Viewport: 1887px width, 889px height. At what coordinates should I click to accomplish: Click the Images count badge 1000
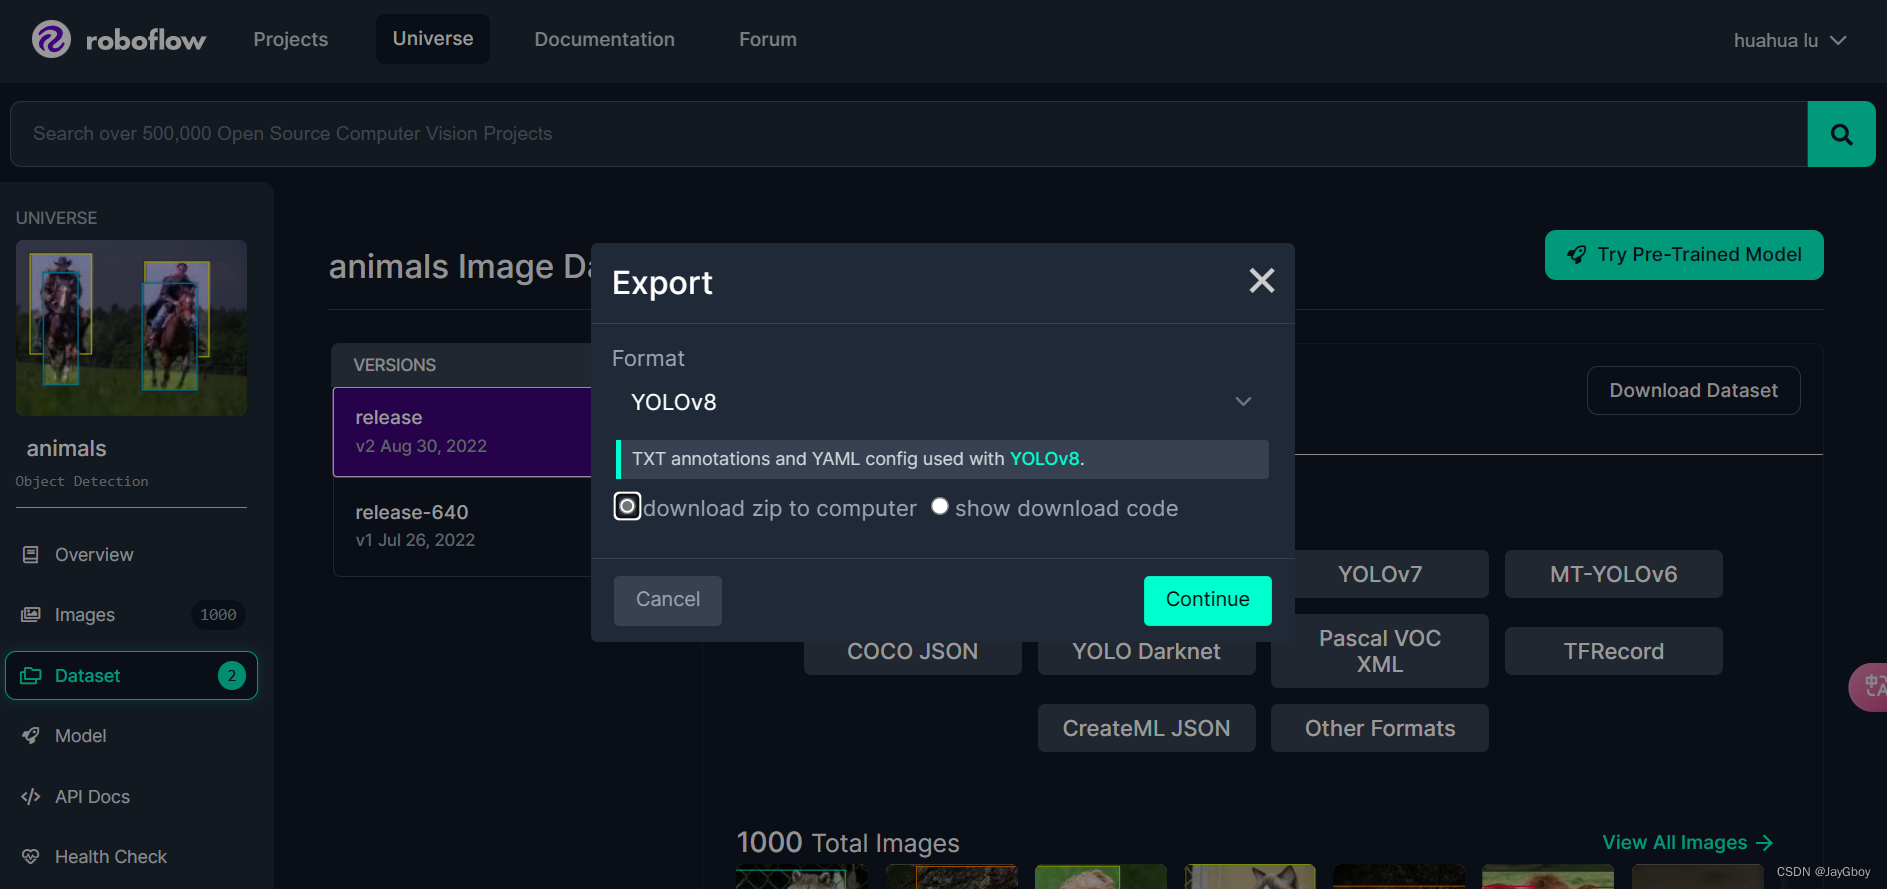point(218,615)
